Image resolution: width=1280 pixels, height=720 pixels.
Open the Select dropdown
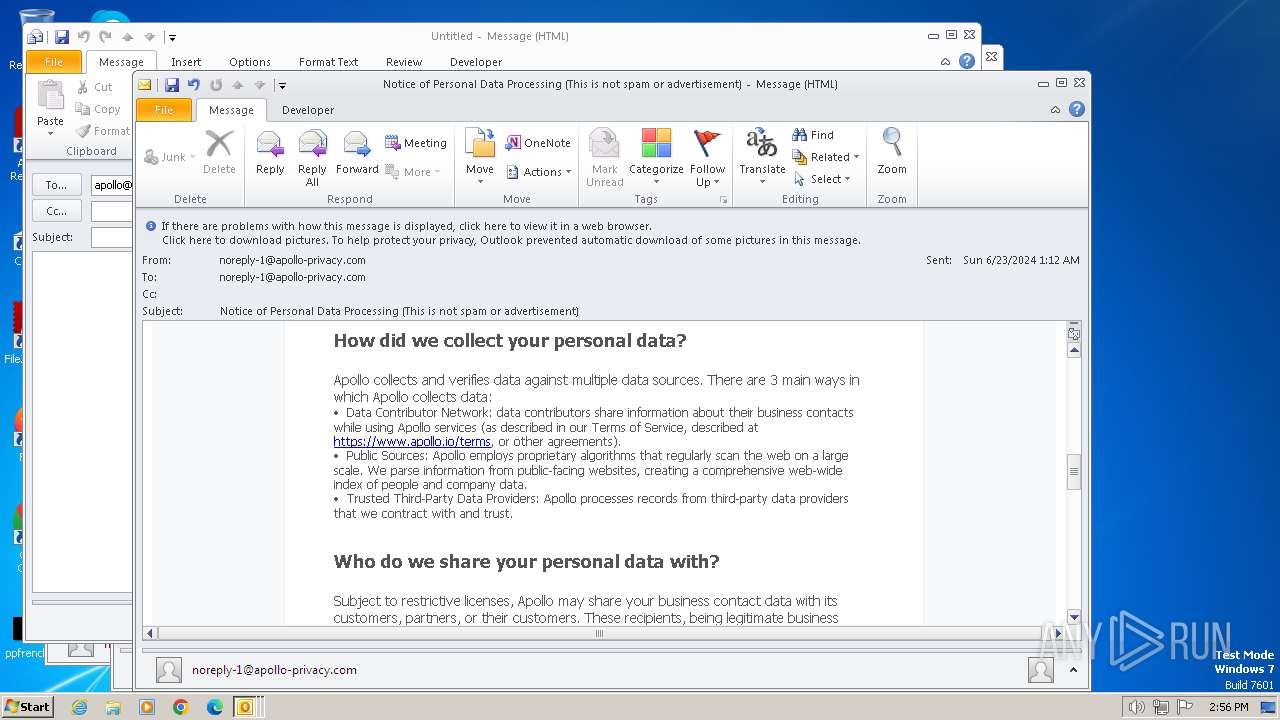click(x=822, y=179)
